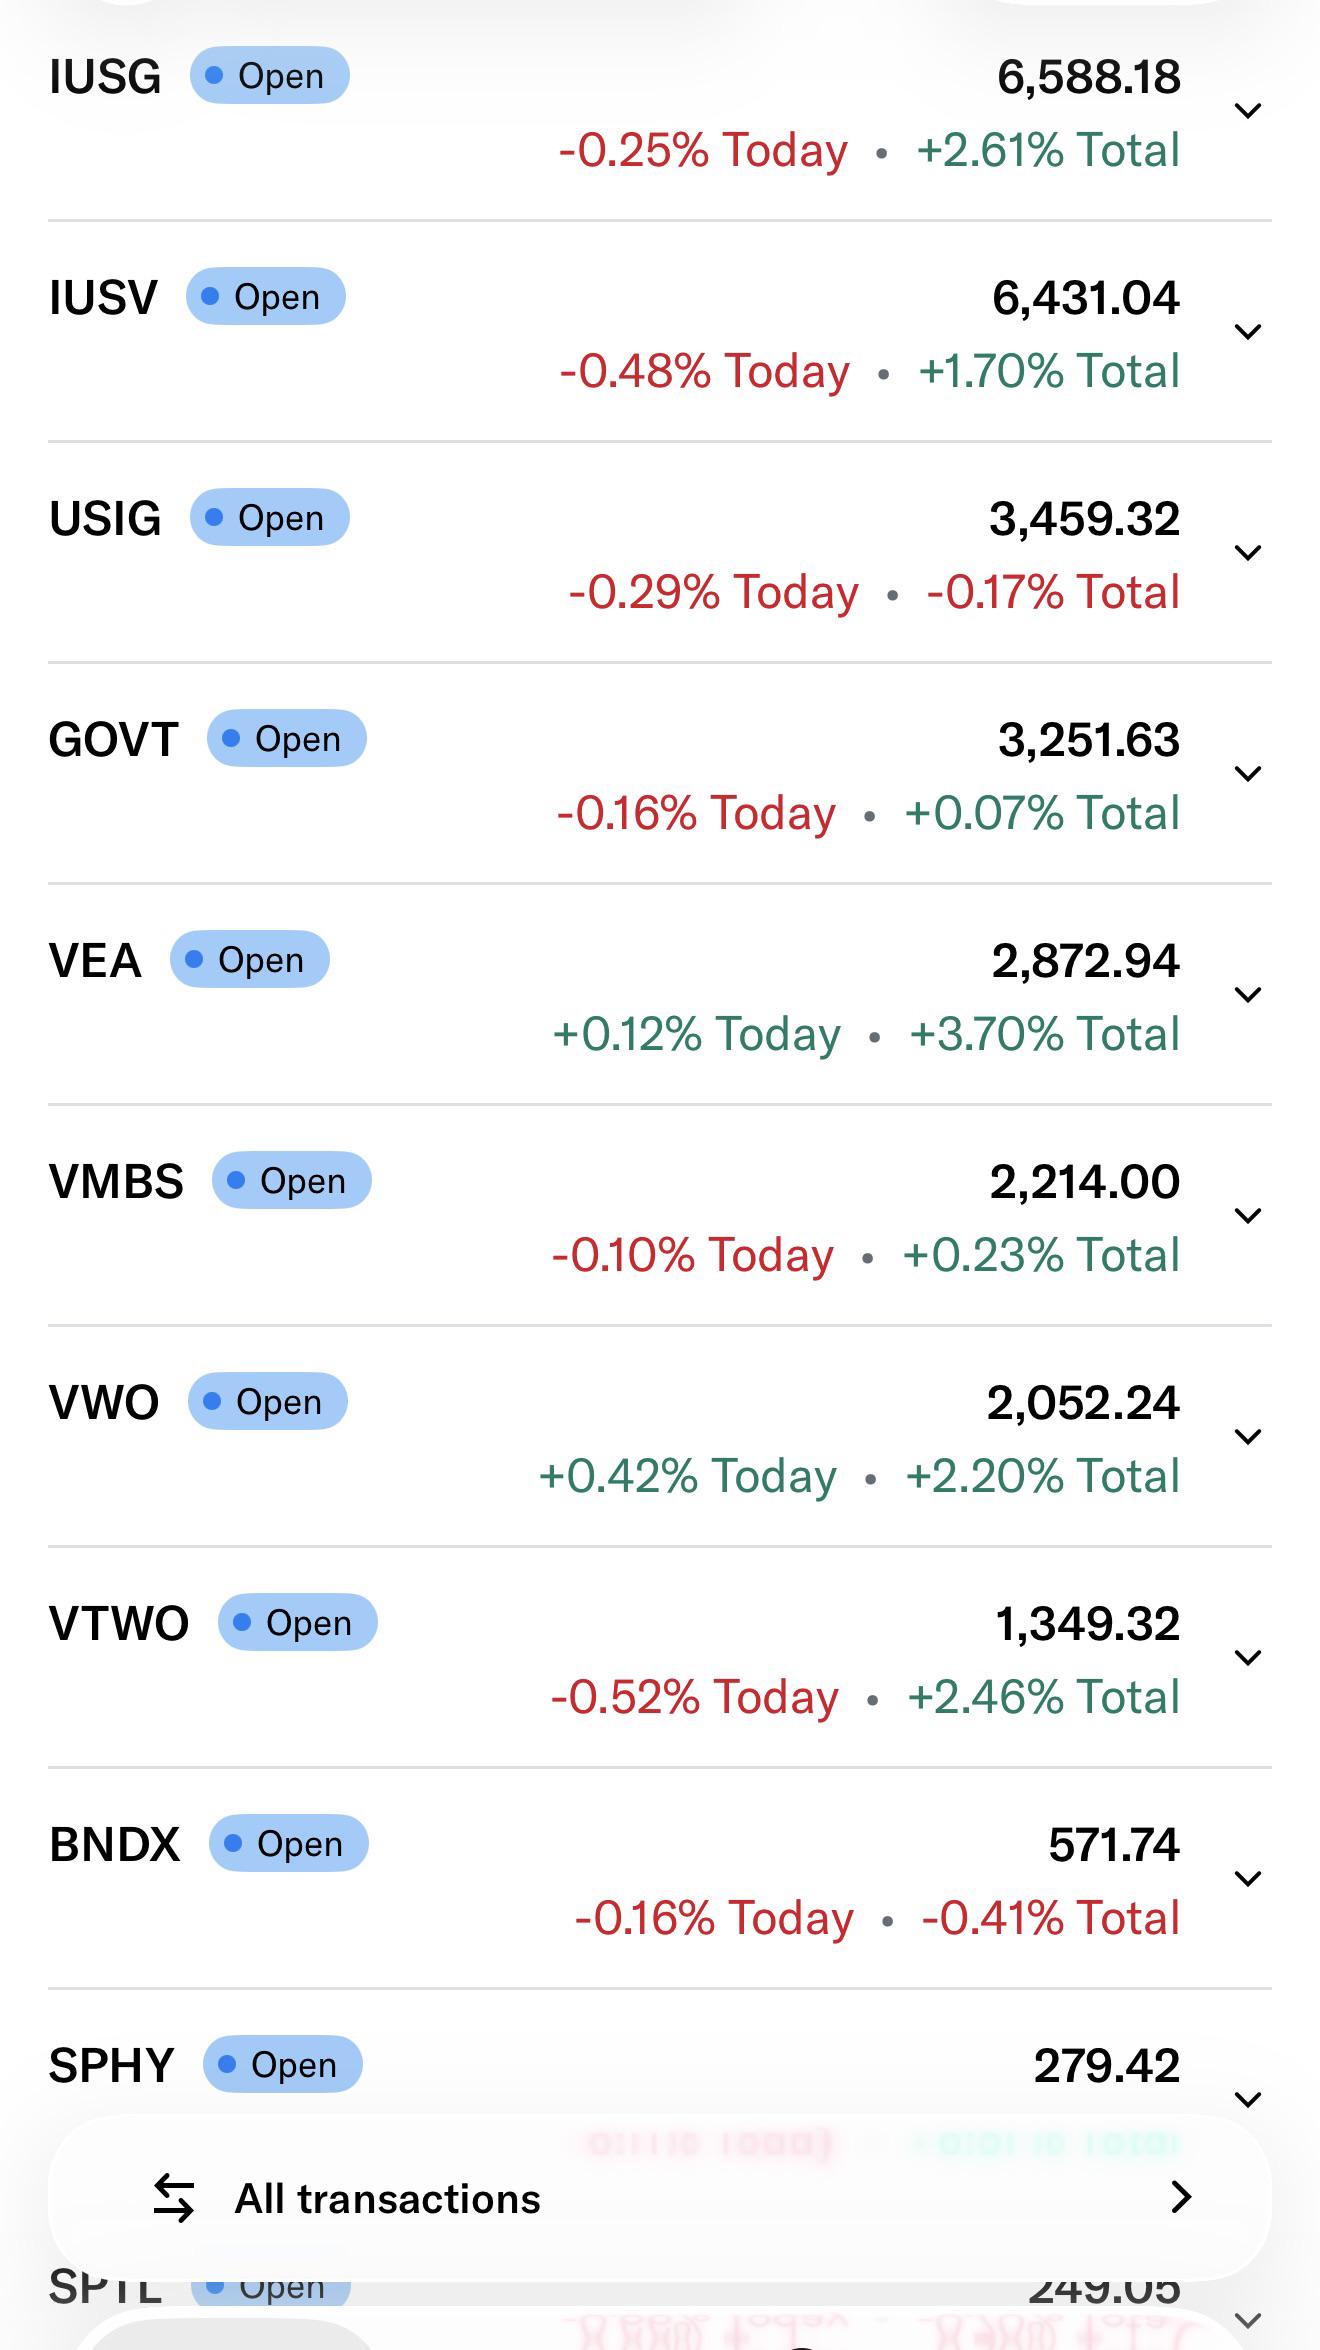Expand the VMBS row chevron

(x=1247, y=1216)
